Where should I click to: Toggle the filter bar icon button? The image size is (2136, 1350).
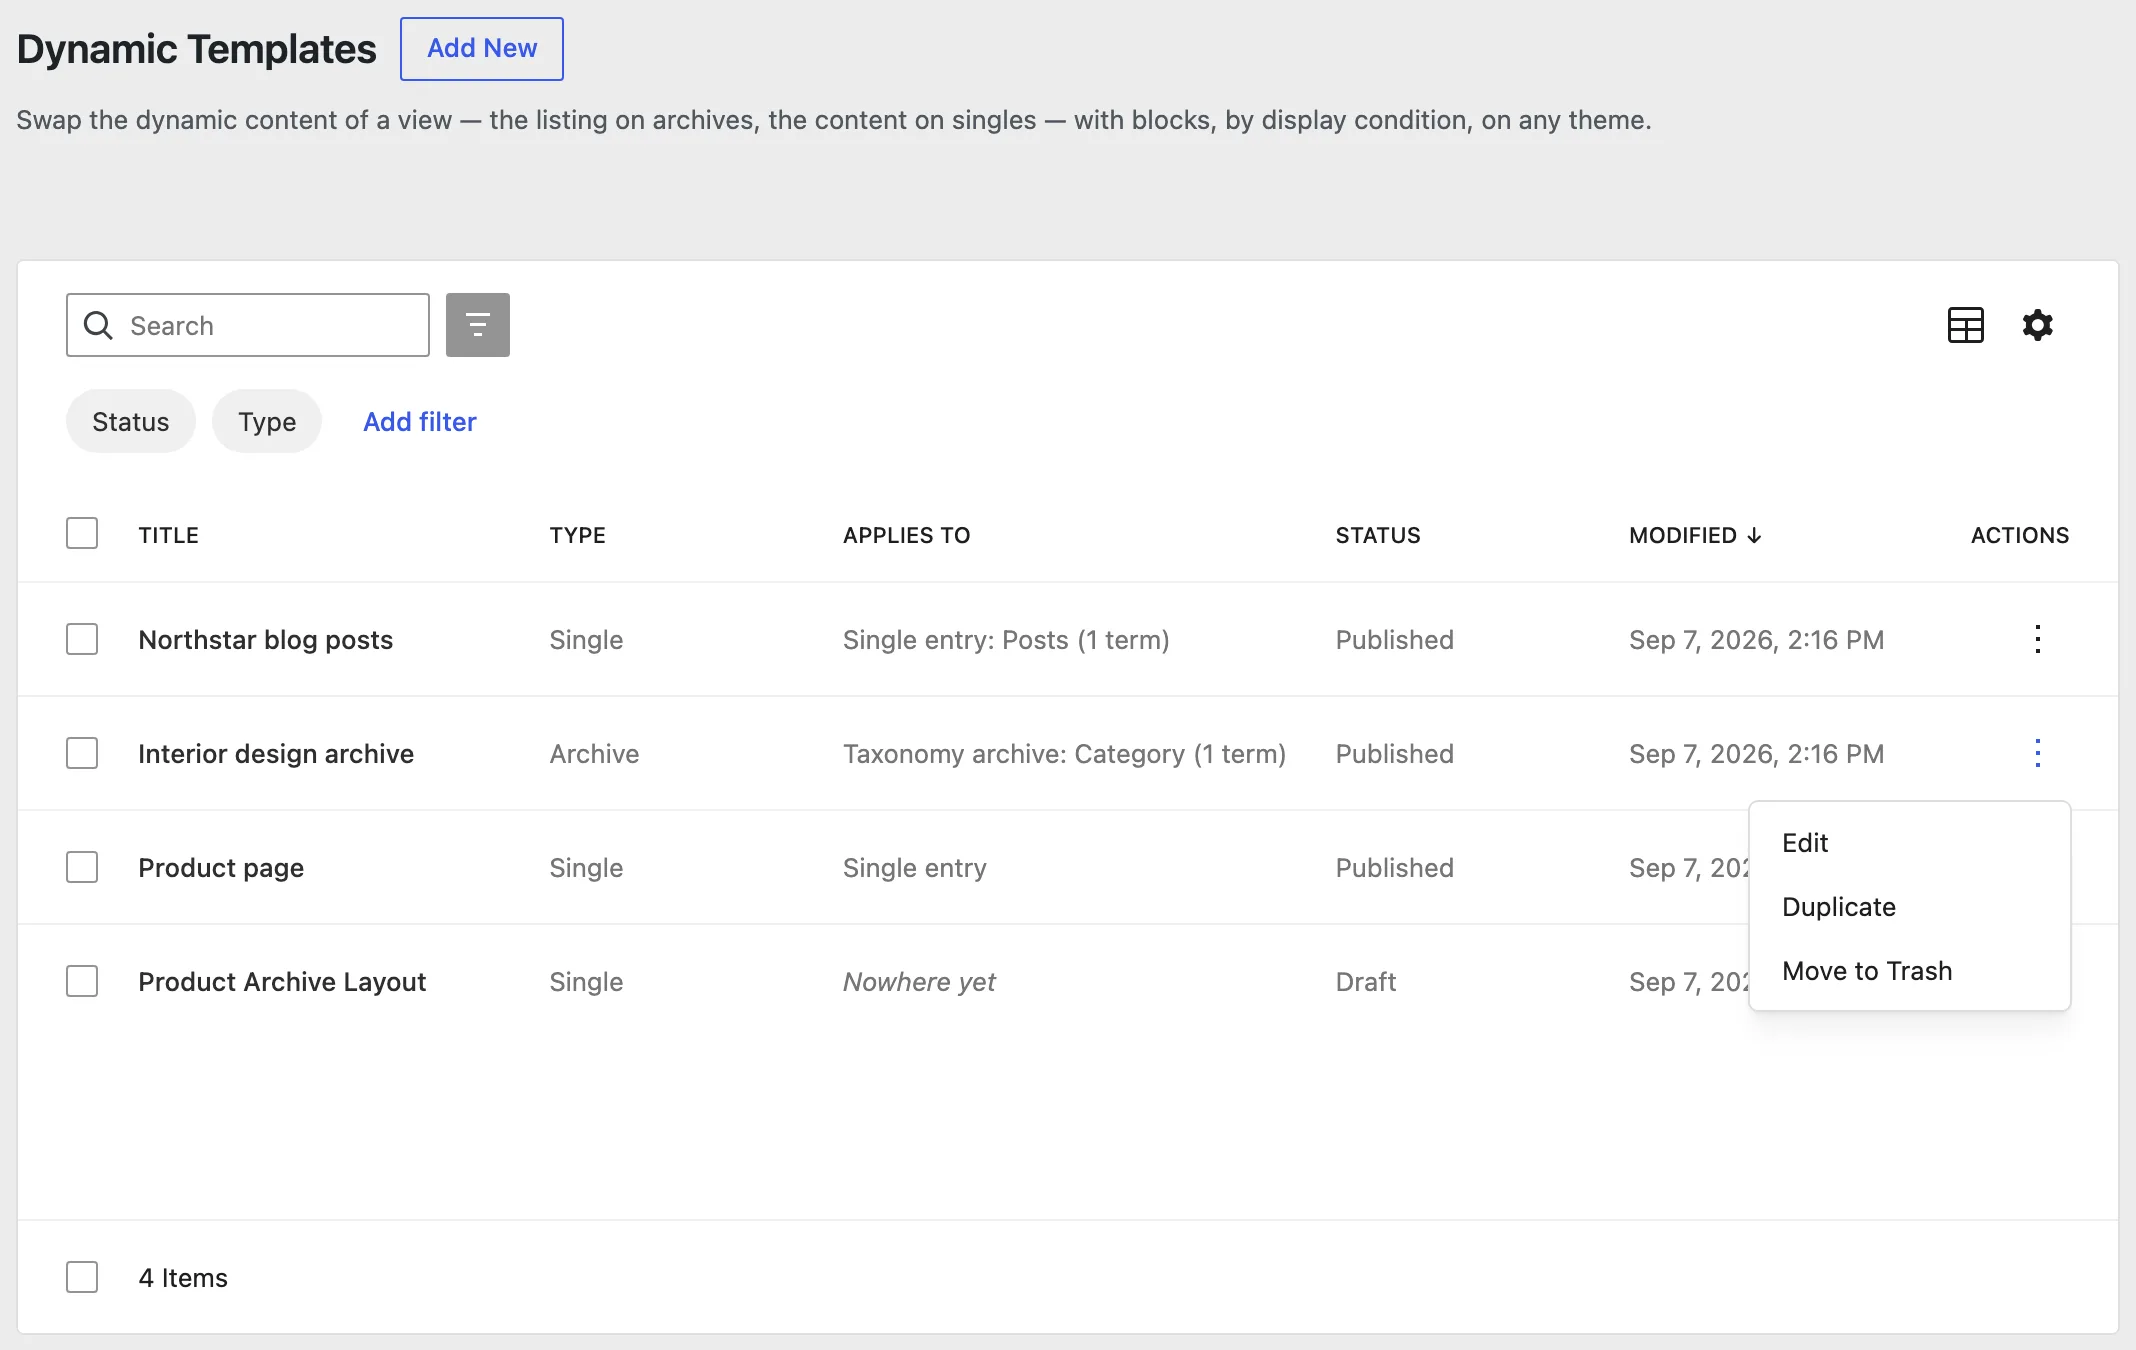[x=478, y=325]
